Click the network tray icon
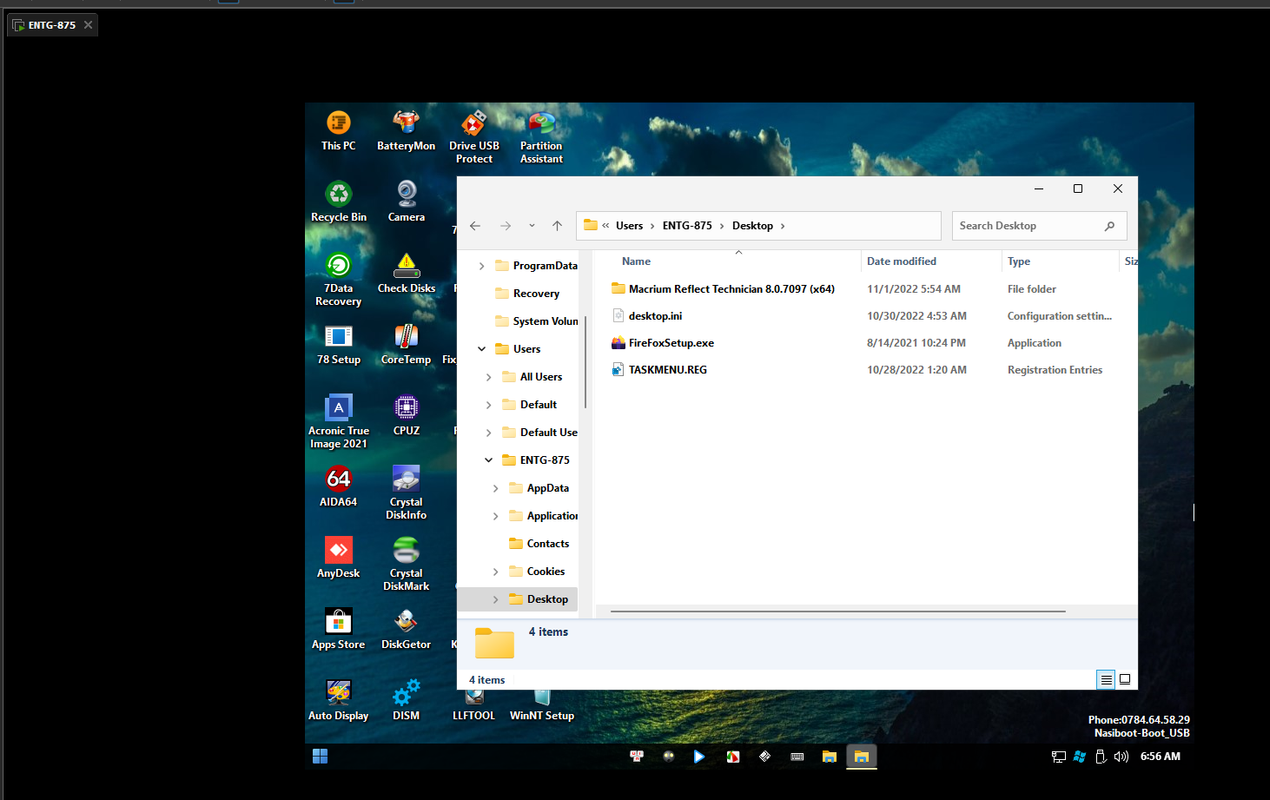Screen dimensions: 1270x800 1058,757
